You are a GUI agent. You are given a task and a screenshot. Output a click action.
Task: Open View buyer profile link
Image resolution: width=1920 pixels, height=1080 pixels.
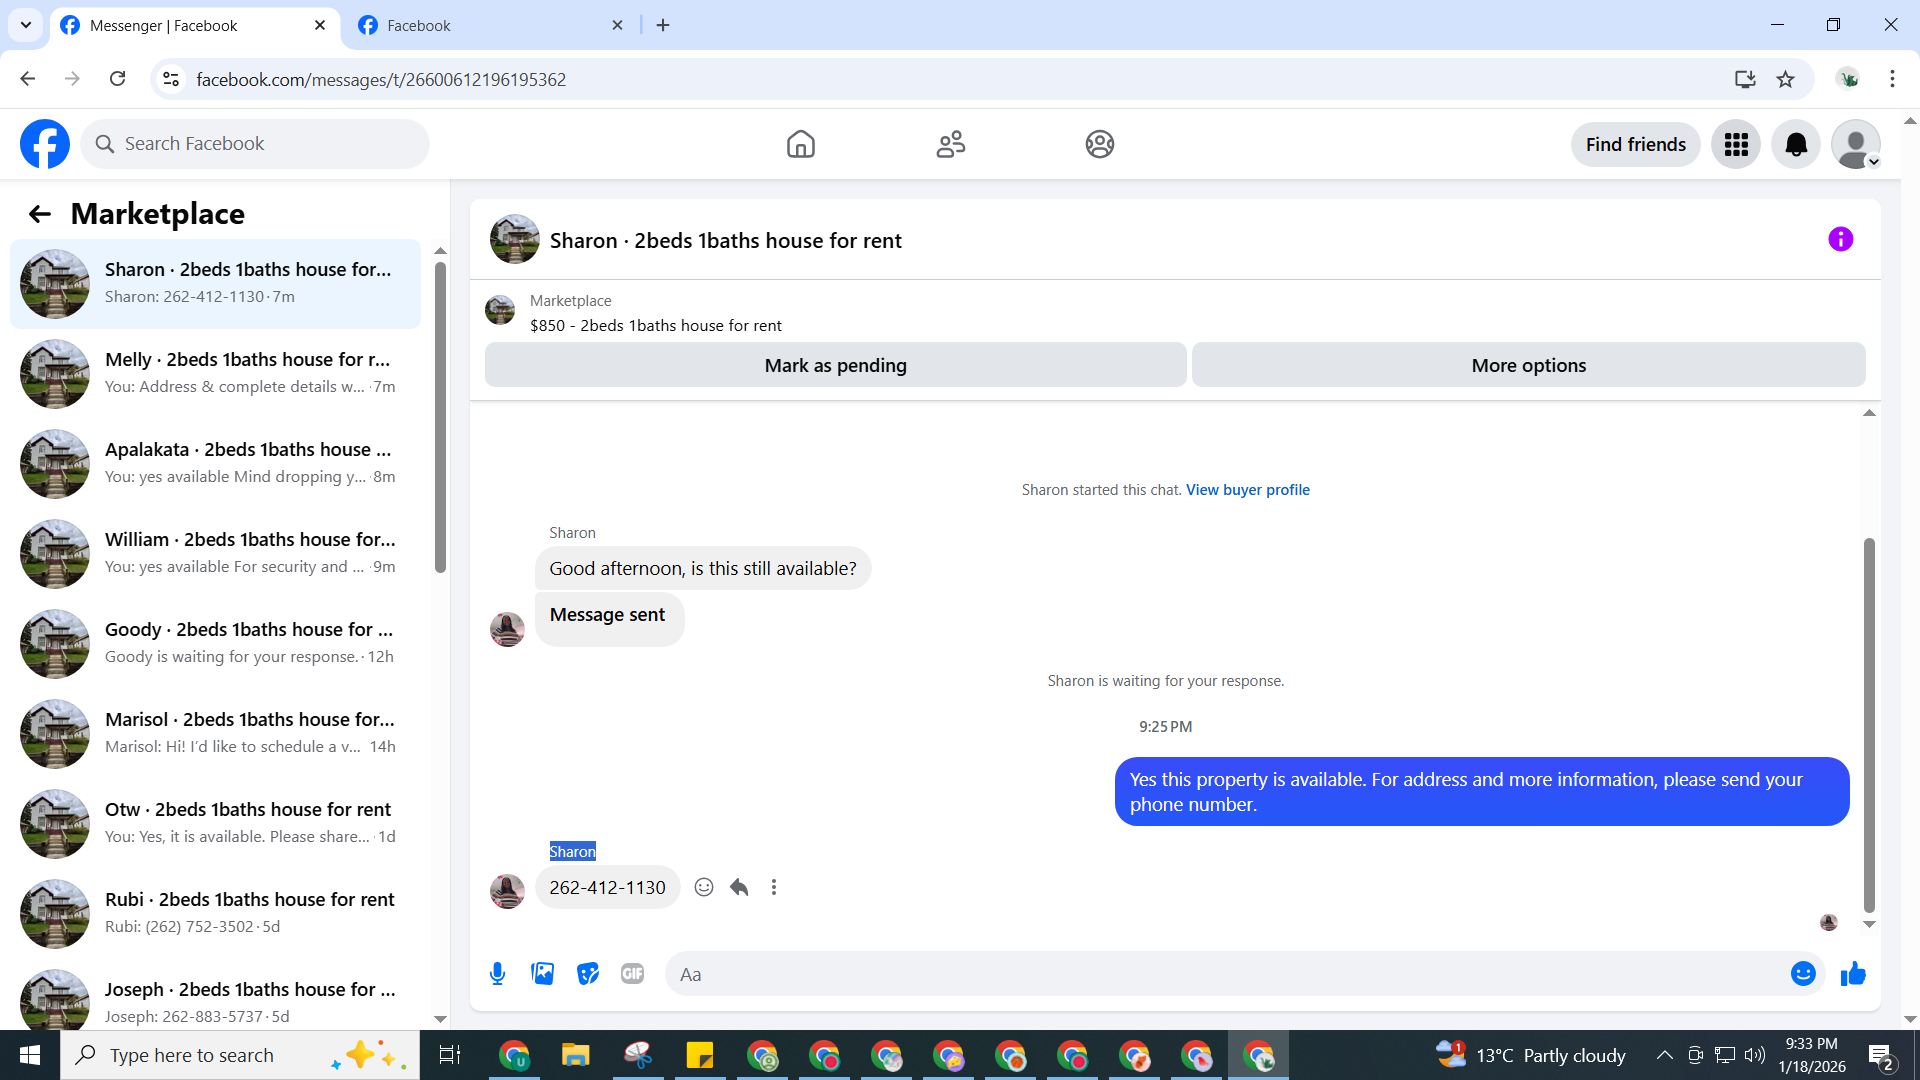point(1247,489)
